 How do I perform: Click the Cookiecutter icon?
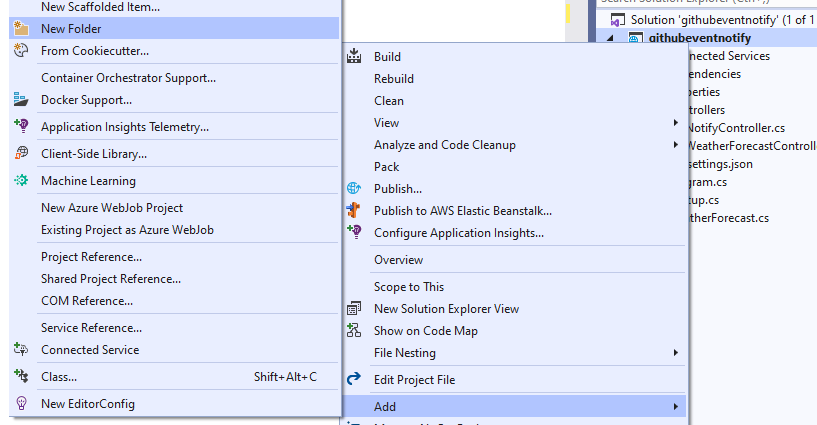21,51
